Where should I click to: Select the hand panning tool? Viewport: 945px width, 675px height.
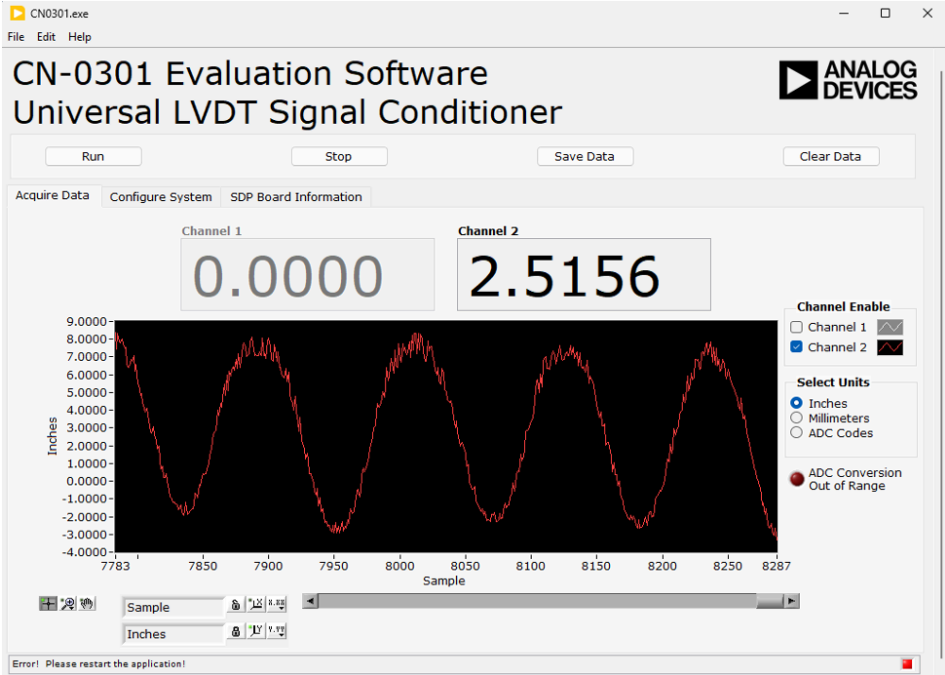click(x=87, y=603)
